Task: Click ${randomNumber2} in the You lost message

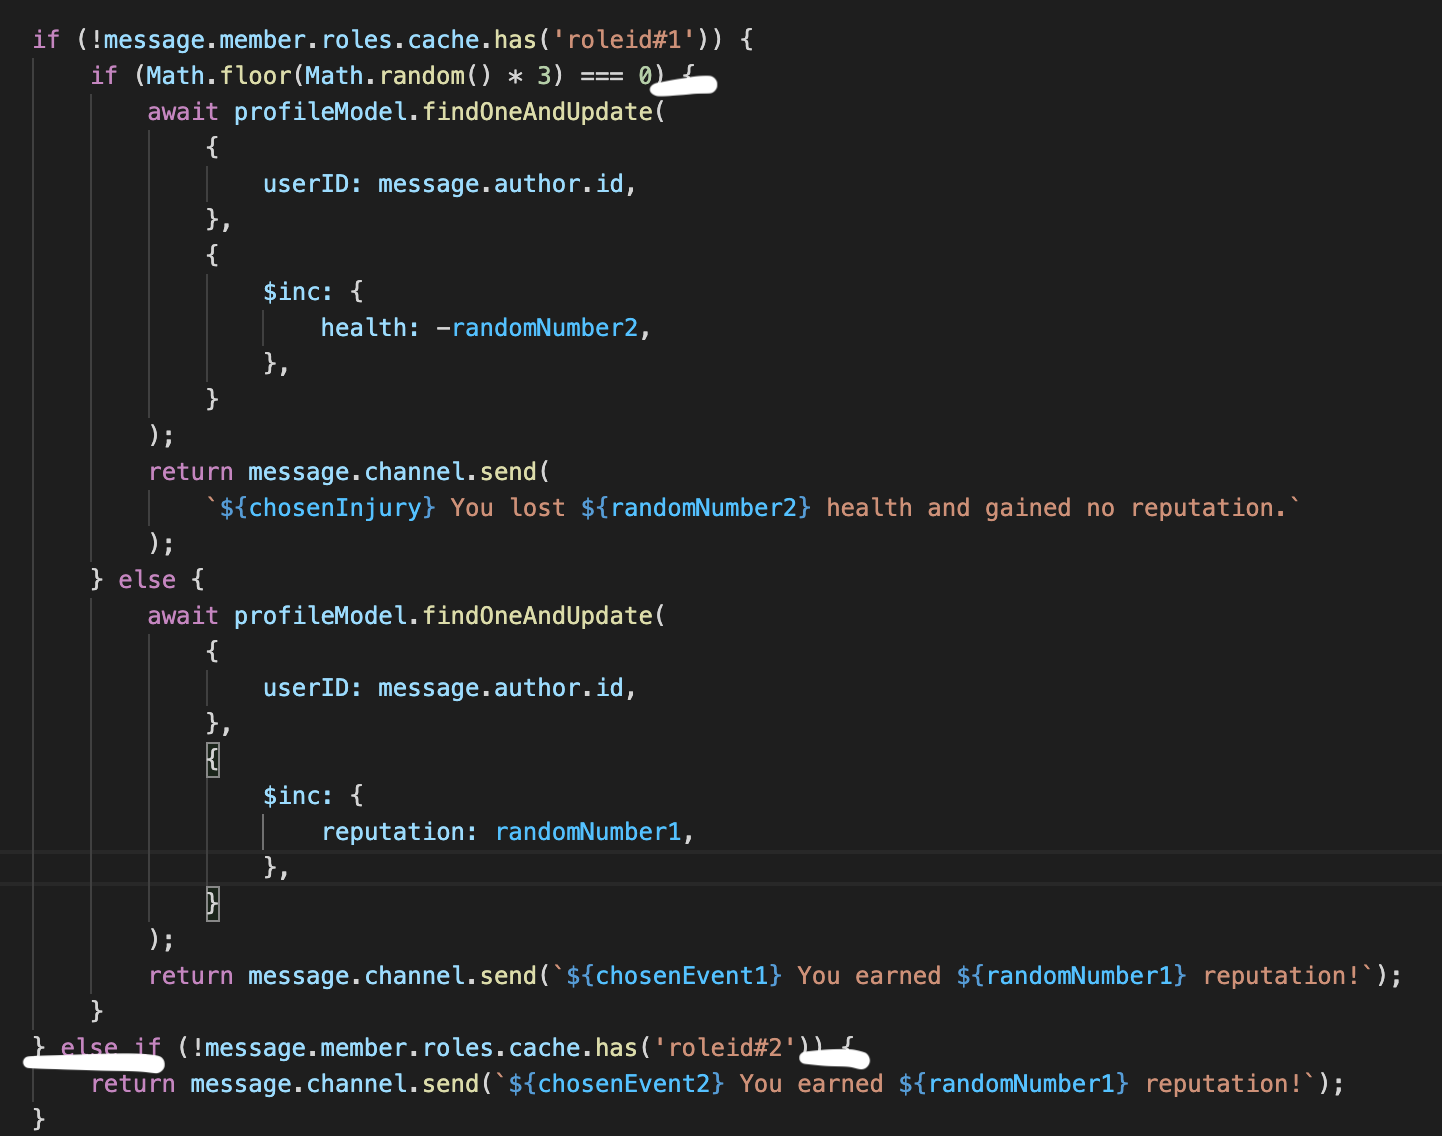Action: point(696,508)
